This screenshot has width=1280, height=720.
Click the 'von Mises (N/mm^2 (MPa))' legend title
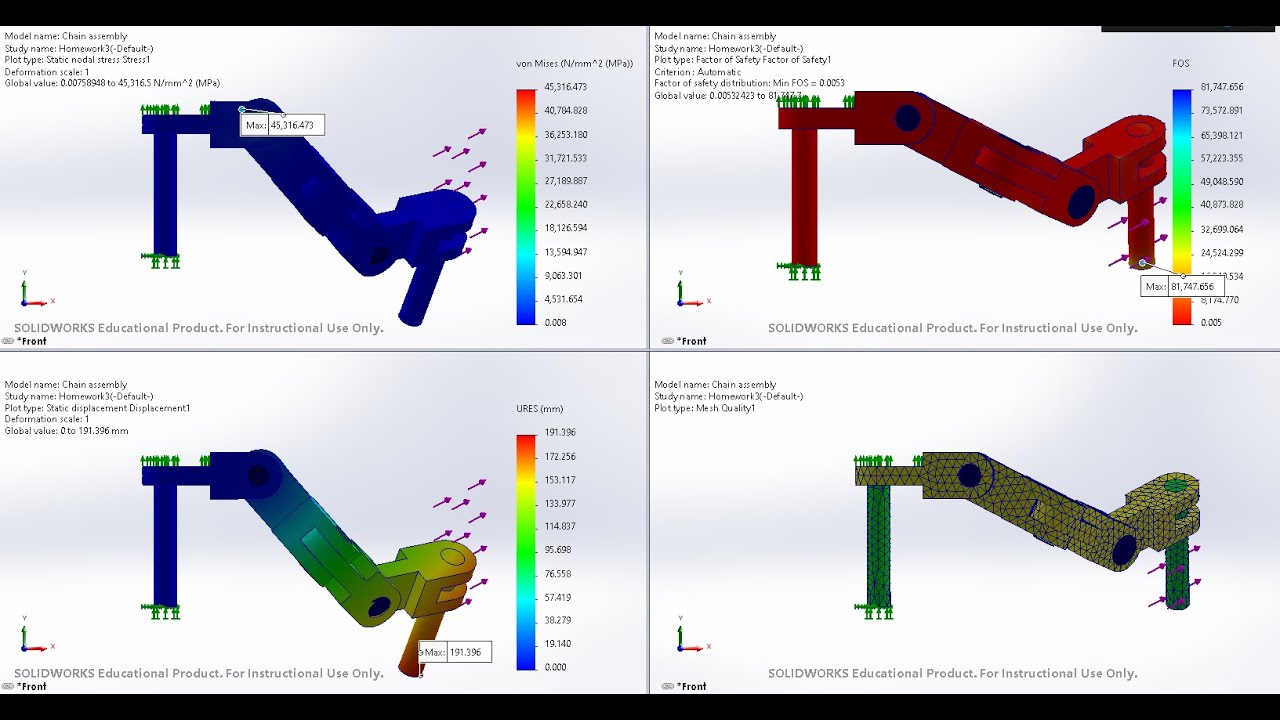click(x=574, y=63)
